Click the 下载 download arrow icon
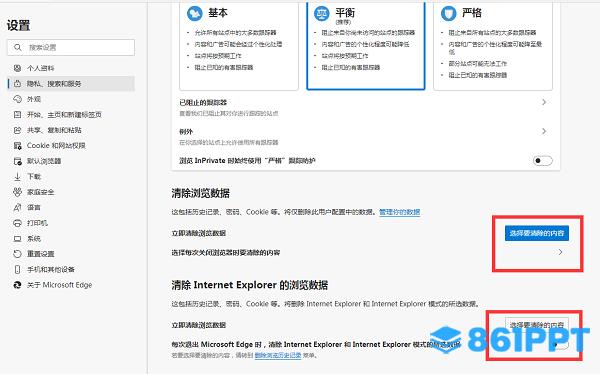 pos(17,176)
